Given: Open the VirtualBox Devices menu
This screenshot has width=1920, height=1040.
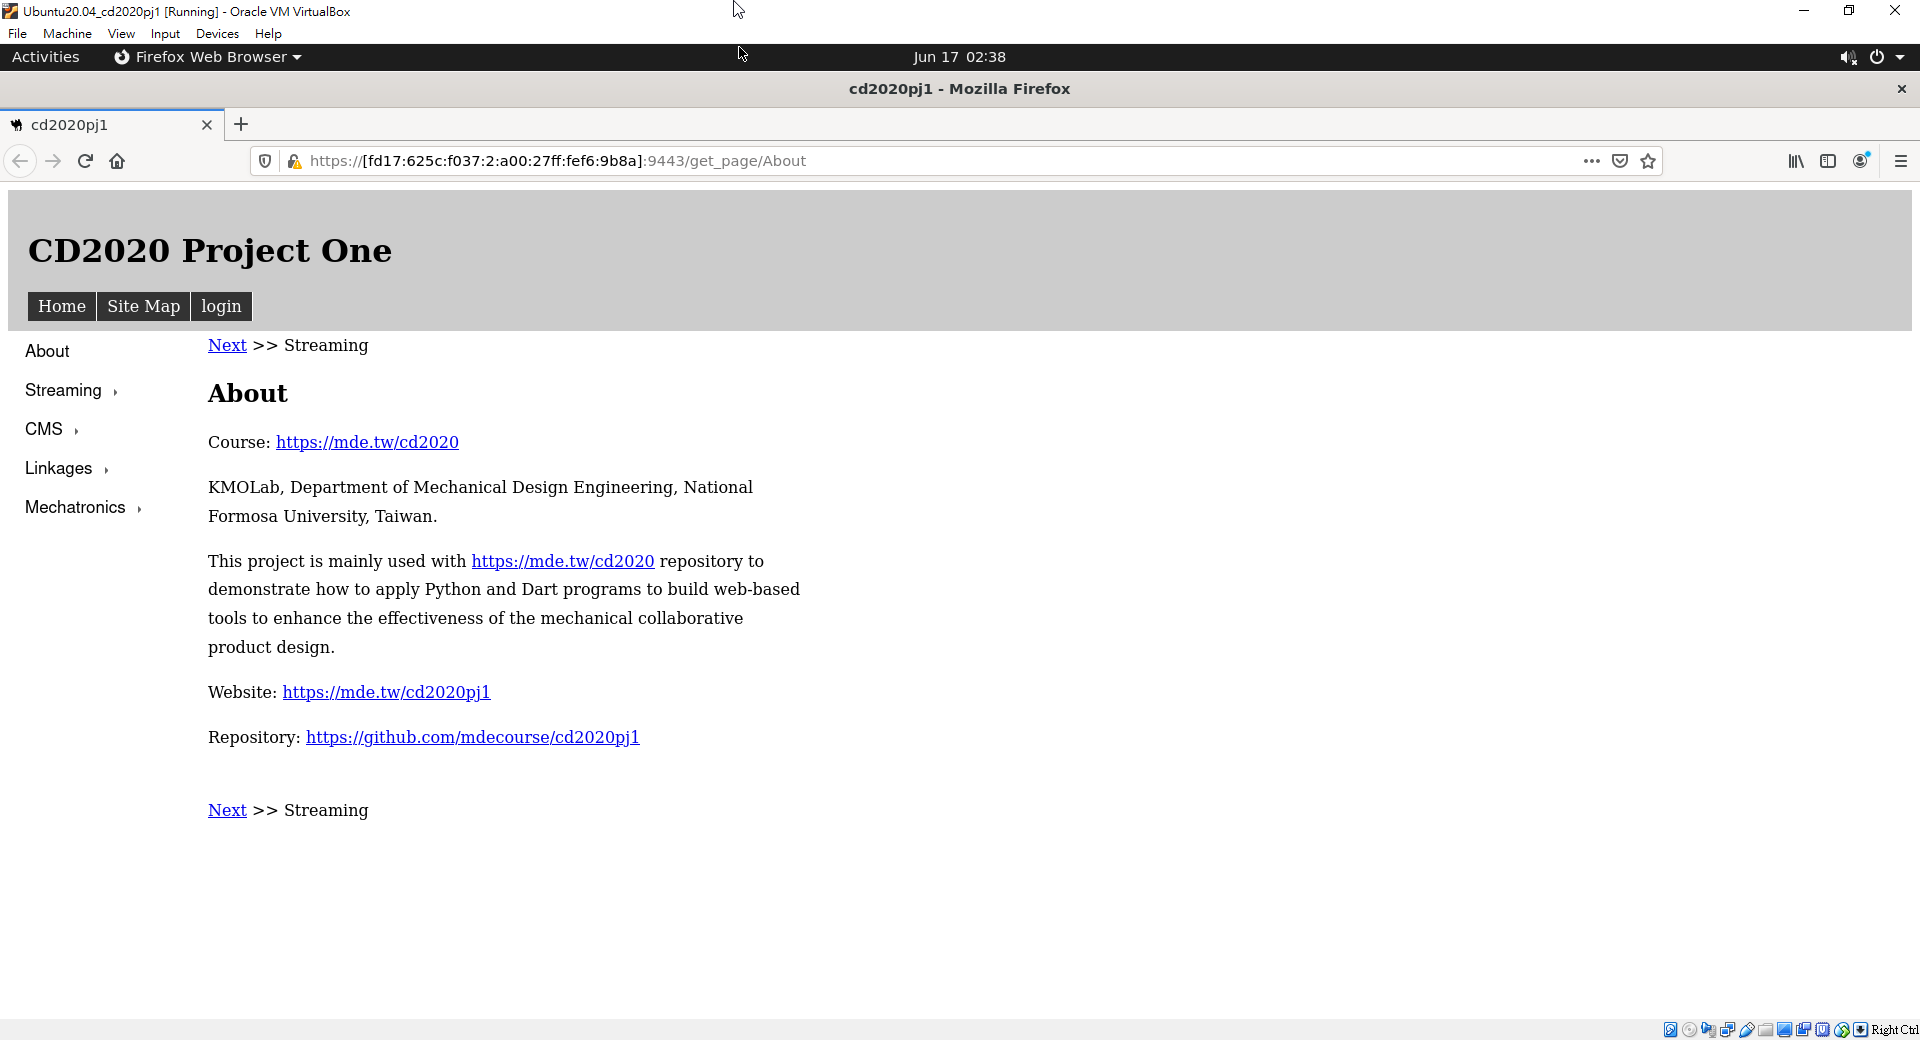Looking at the screenshot, I should pos(217,34).
